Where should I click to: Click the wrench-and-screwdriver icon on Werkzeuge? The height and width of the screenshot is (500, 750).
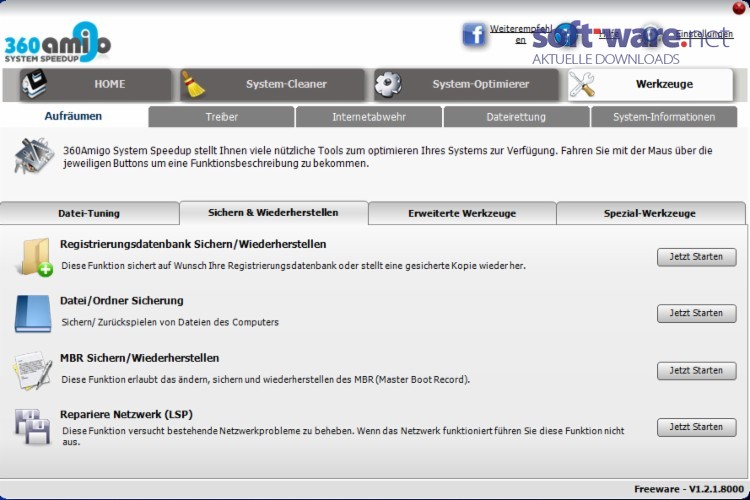click(x=582, y=84)
